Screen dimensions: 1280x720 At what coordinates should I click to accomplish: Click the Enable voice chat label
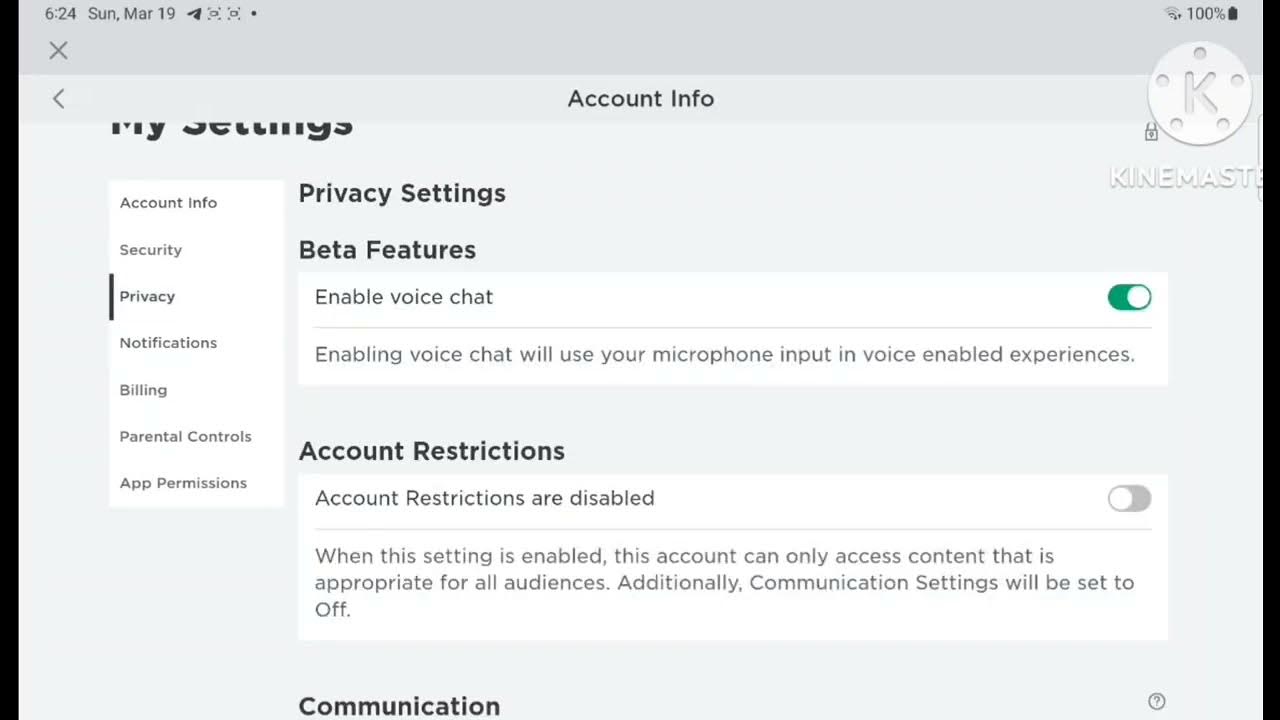(x=404, y=297)
